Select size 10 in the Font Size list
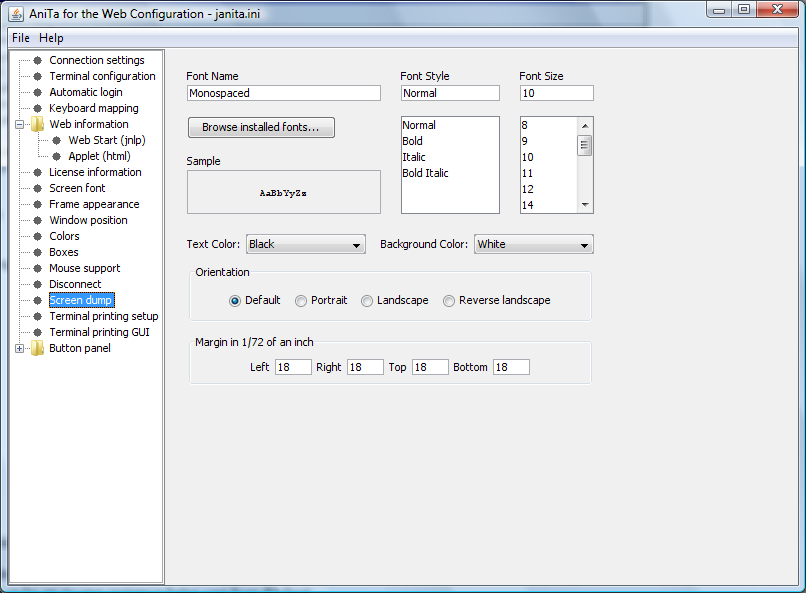 (527, 157)
